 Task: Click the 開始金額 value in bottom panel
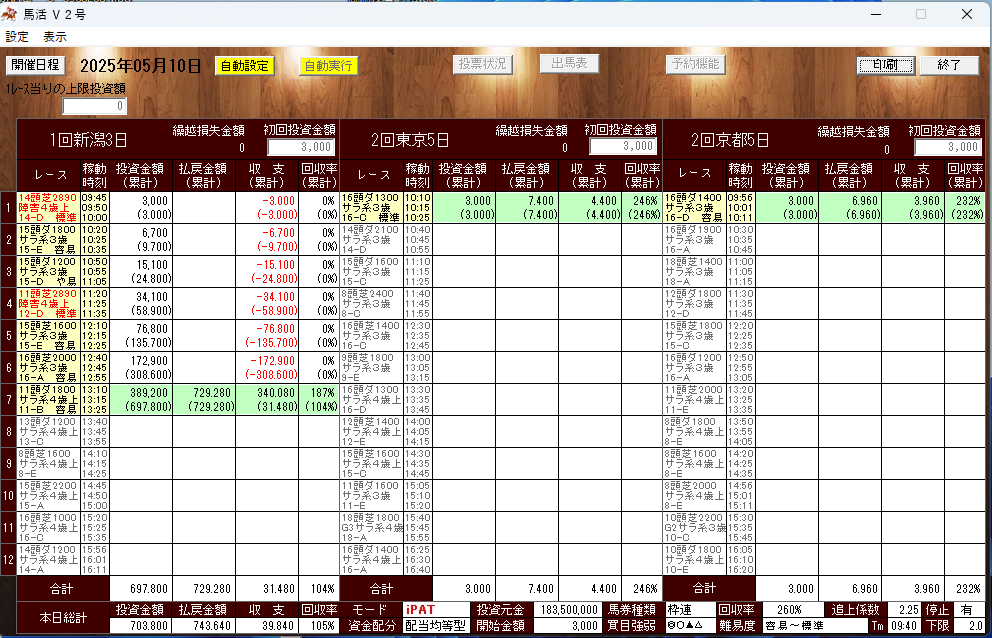point(567,626)
